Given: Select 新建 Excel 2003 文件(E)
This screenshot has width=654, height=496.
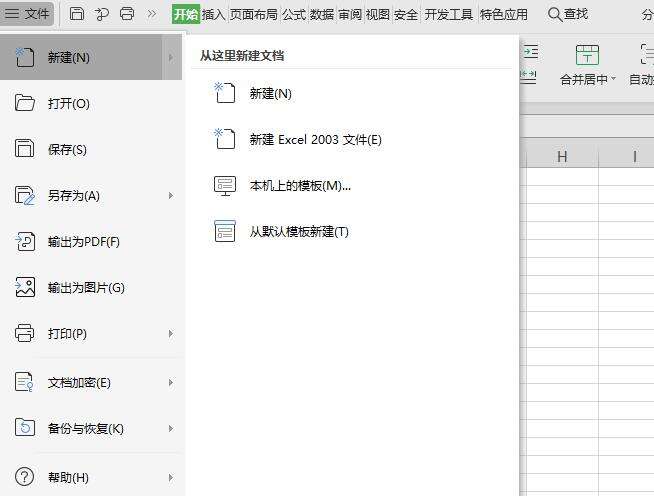Looking at the screenshot, I should click(x=316, y=139).
